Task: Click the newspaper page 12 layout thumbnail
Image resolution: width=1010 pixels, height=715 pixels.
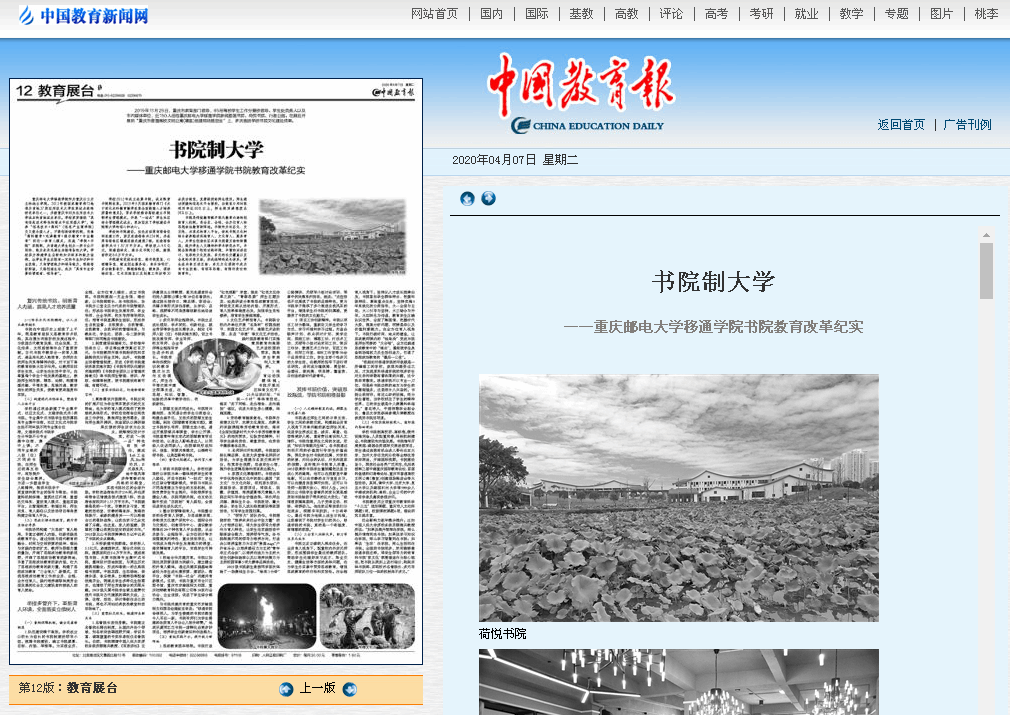Action: (216, 370)
